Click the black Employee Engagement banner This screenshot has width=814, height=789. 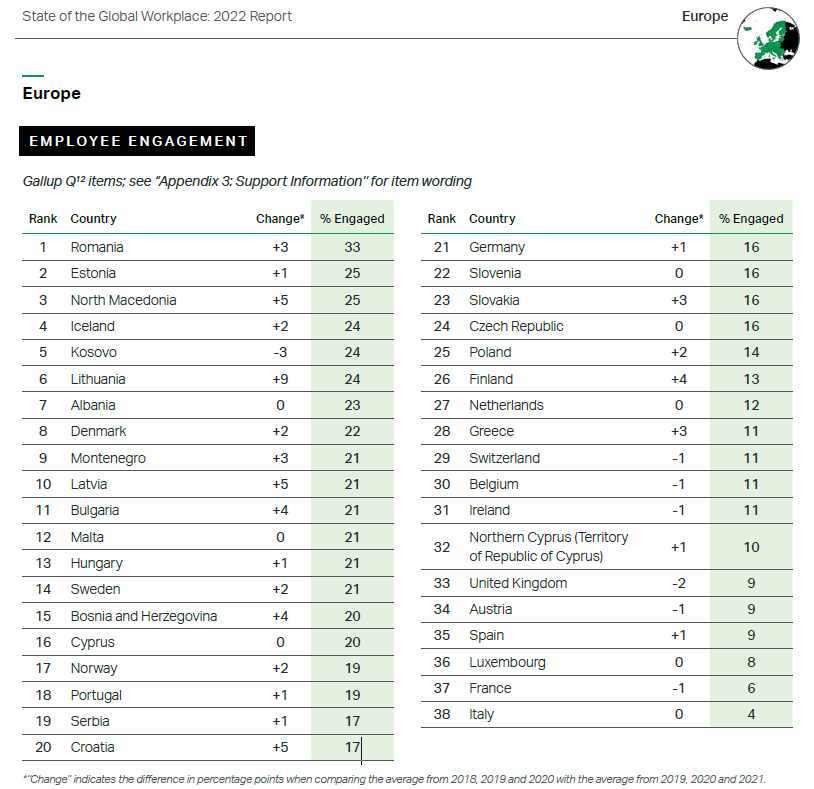tap(137, 141)
